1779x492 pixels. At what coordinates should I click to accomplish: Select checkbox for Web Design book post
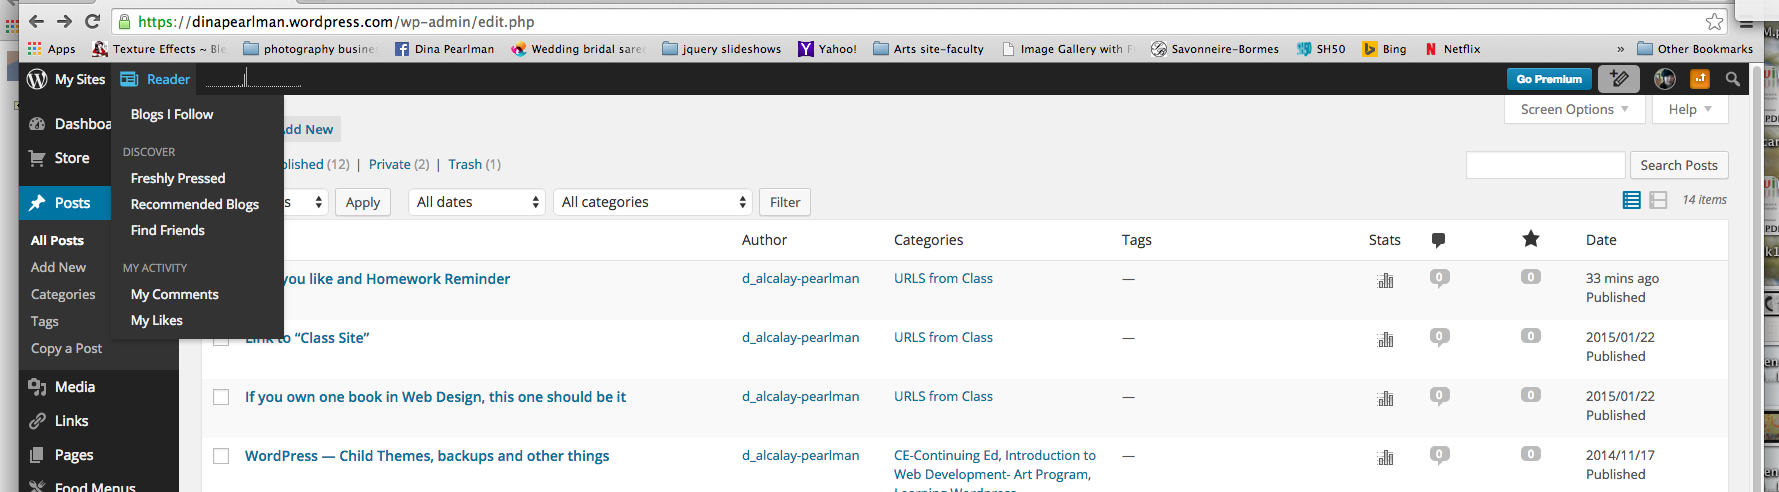click(x=221, y=397)
